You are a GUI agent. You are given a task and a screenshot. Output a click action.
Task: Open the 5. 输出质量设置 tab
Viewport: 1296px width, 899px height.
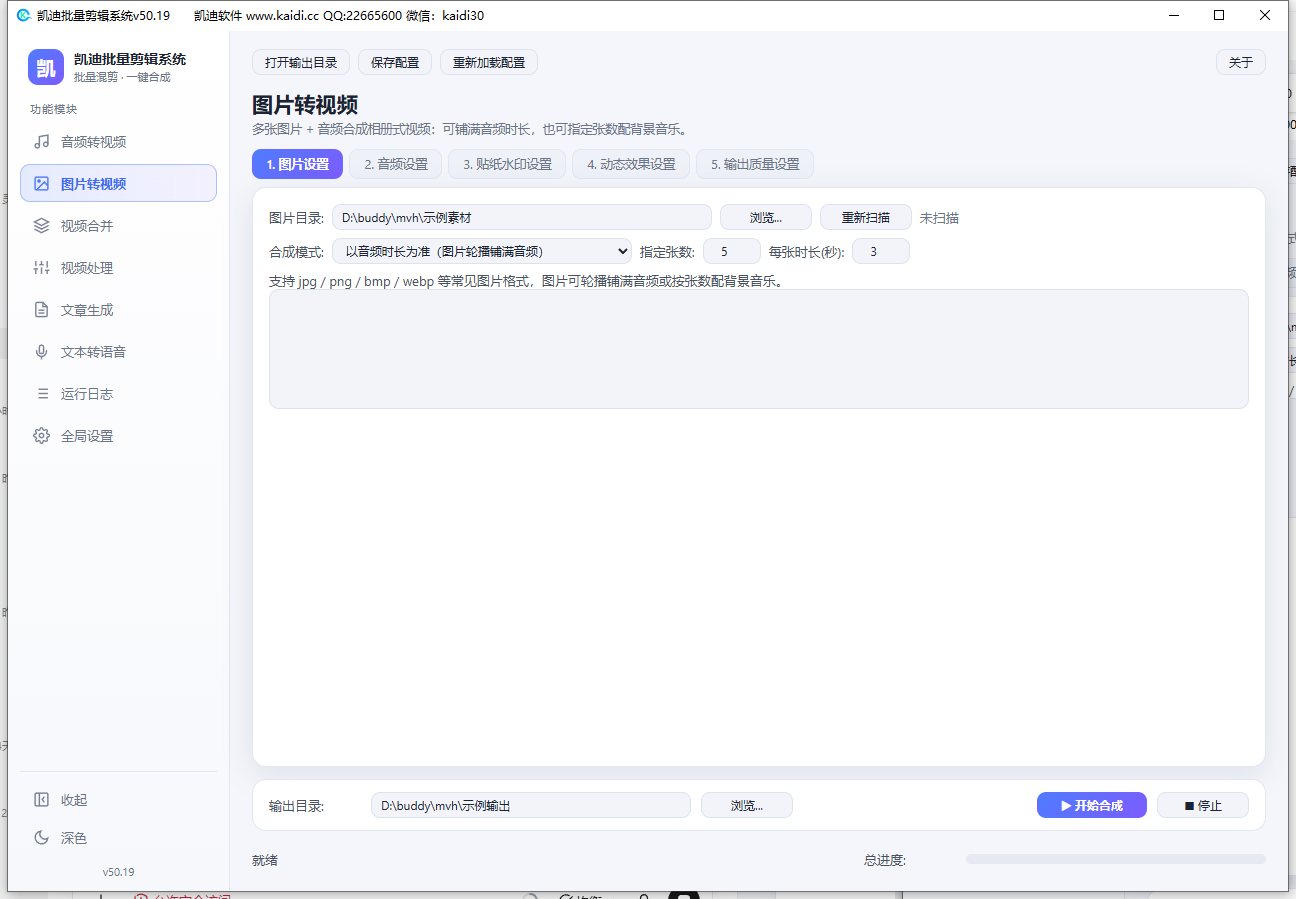[x=755, y=164]
